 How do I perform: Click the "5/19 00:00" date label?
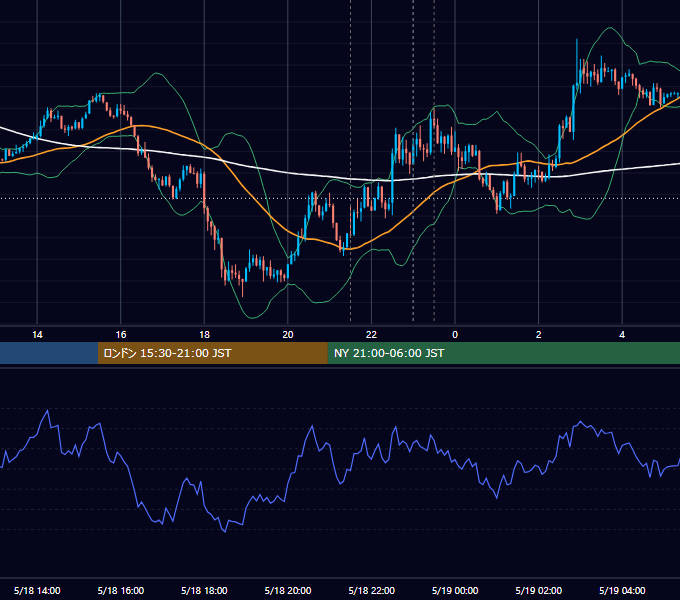tap(455, 590)
